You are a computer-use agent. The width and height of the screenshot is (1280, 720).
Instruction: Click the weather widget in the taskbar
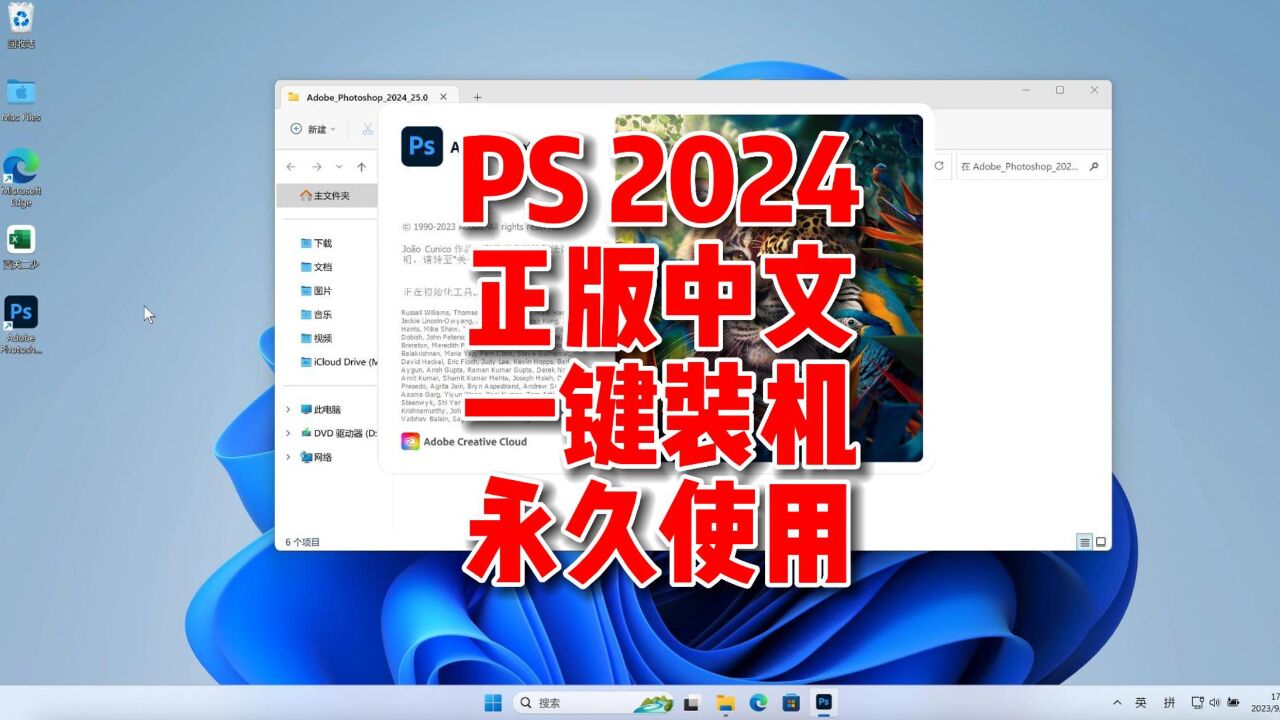[x=655, y=702]
